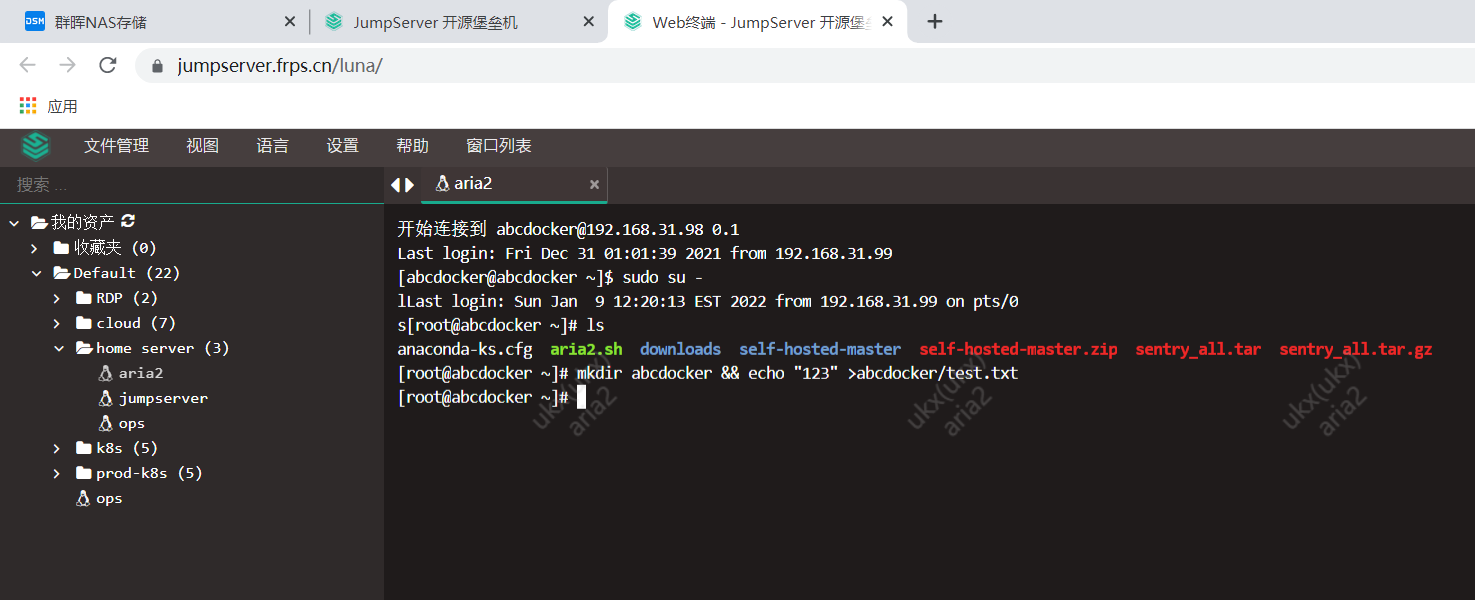The image size is (1475, 600).
Task: Open the 文件管理 menu
Action: tap(117, 146)
